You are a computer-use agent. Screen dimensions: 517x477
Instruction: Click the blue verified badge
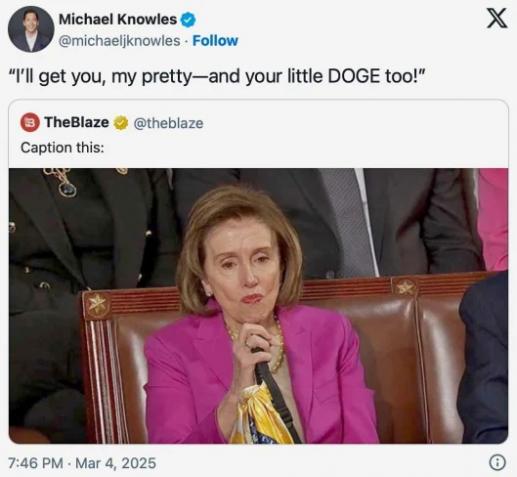pos(188,20)
